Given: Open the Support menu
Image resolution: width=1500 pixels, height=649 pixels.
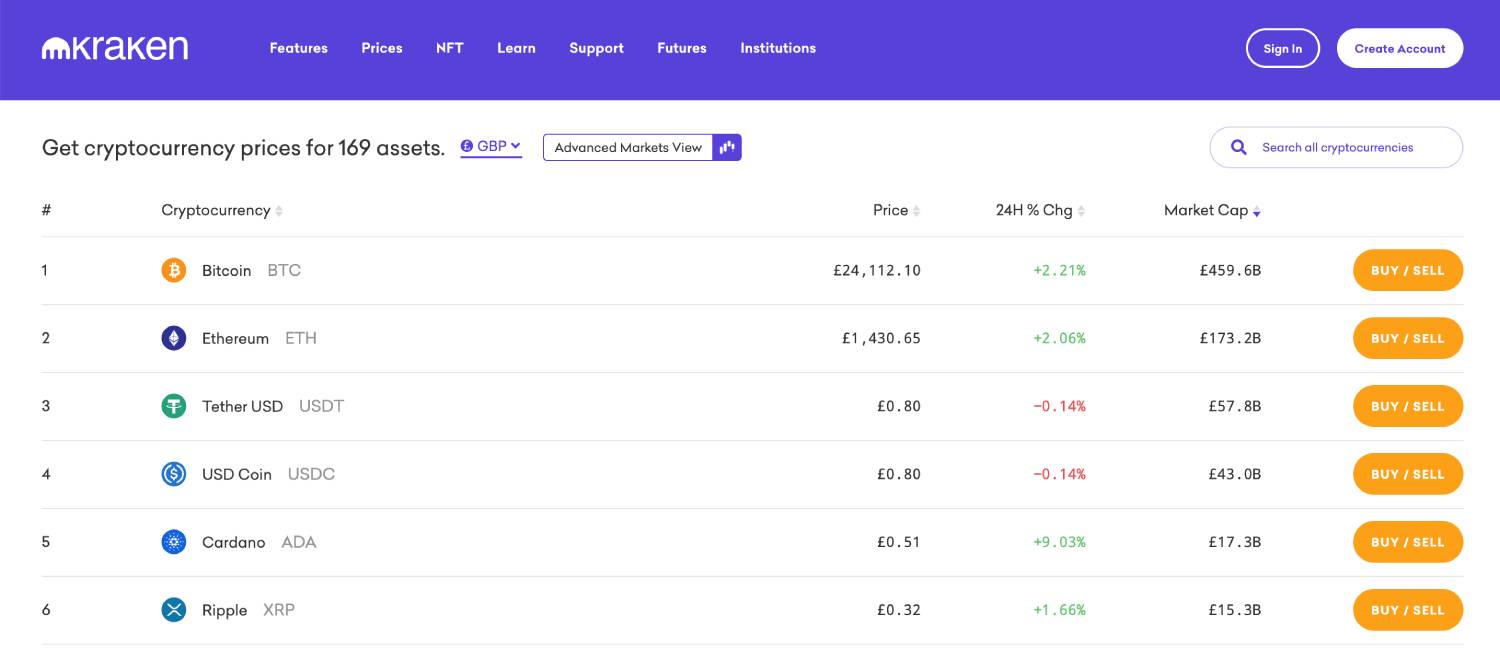Looking at the screenshot, I should tap(597, 48).
